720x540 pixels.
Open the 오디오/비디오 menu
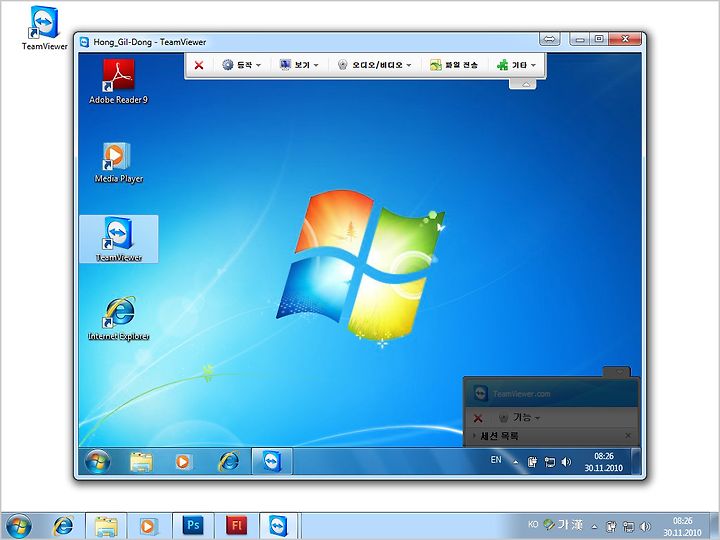pos(374,65)
